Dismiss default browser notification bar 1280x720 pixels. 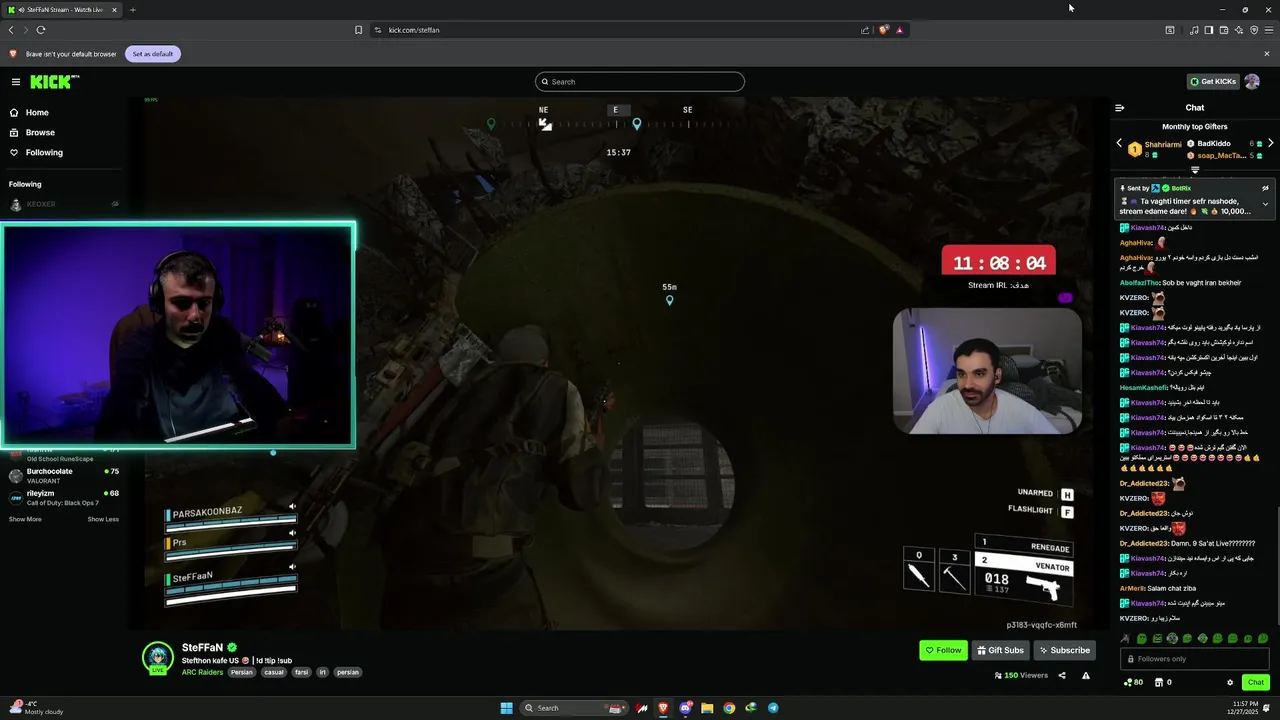point(1267,54)
